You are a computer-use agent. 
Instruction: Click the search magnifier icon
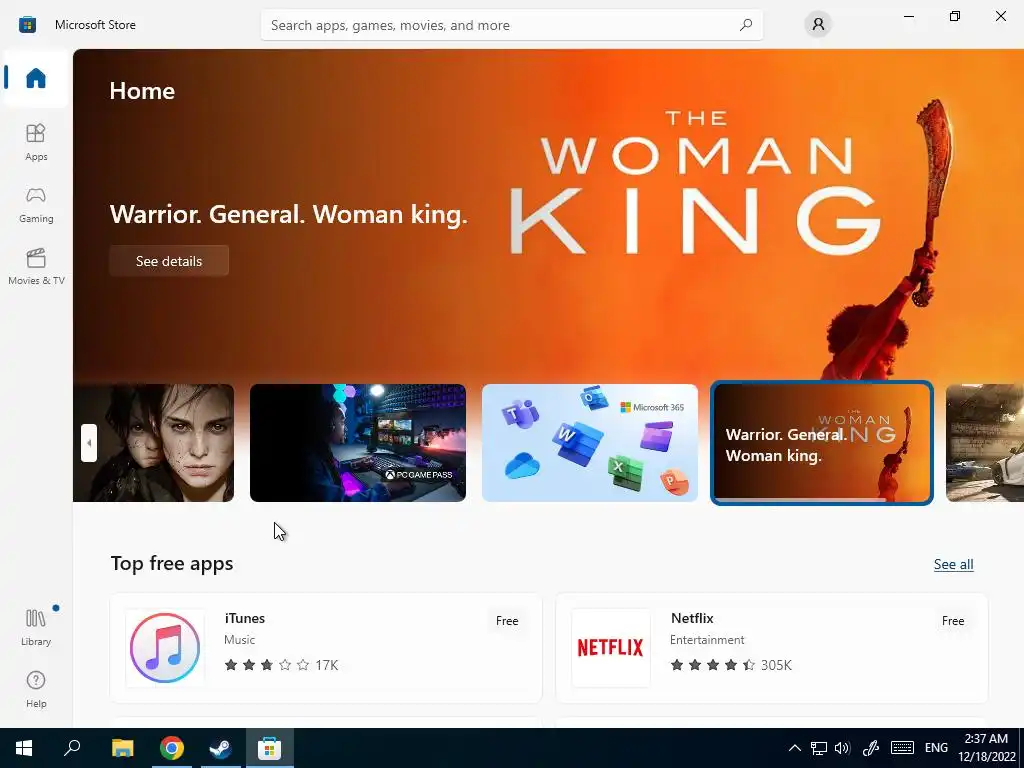746,25
